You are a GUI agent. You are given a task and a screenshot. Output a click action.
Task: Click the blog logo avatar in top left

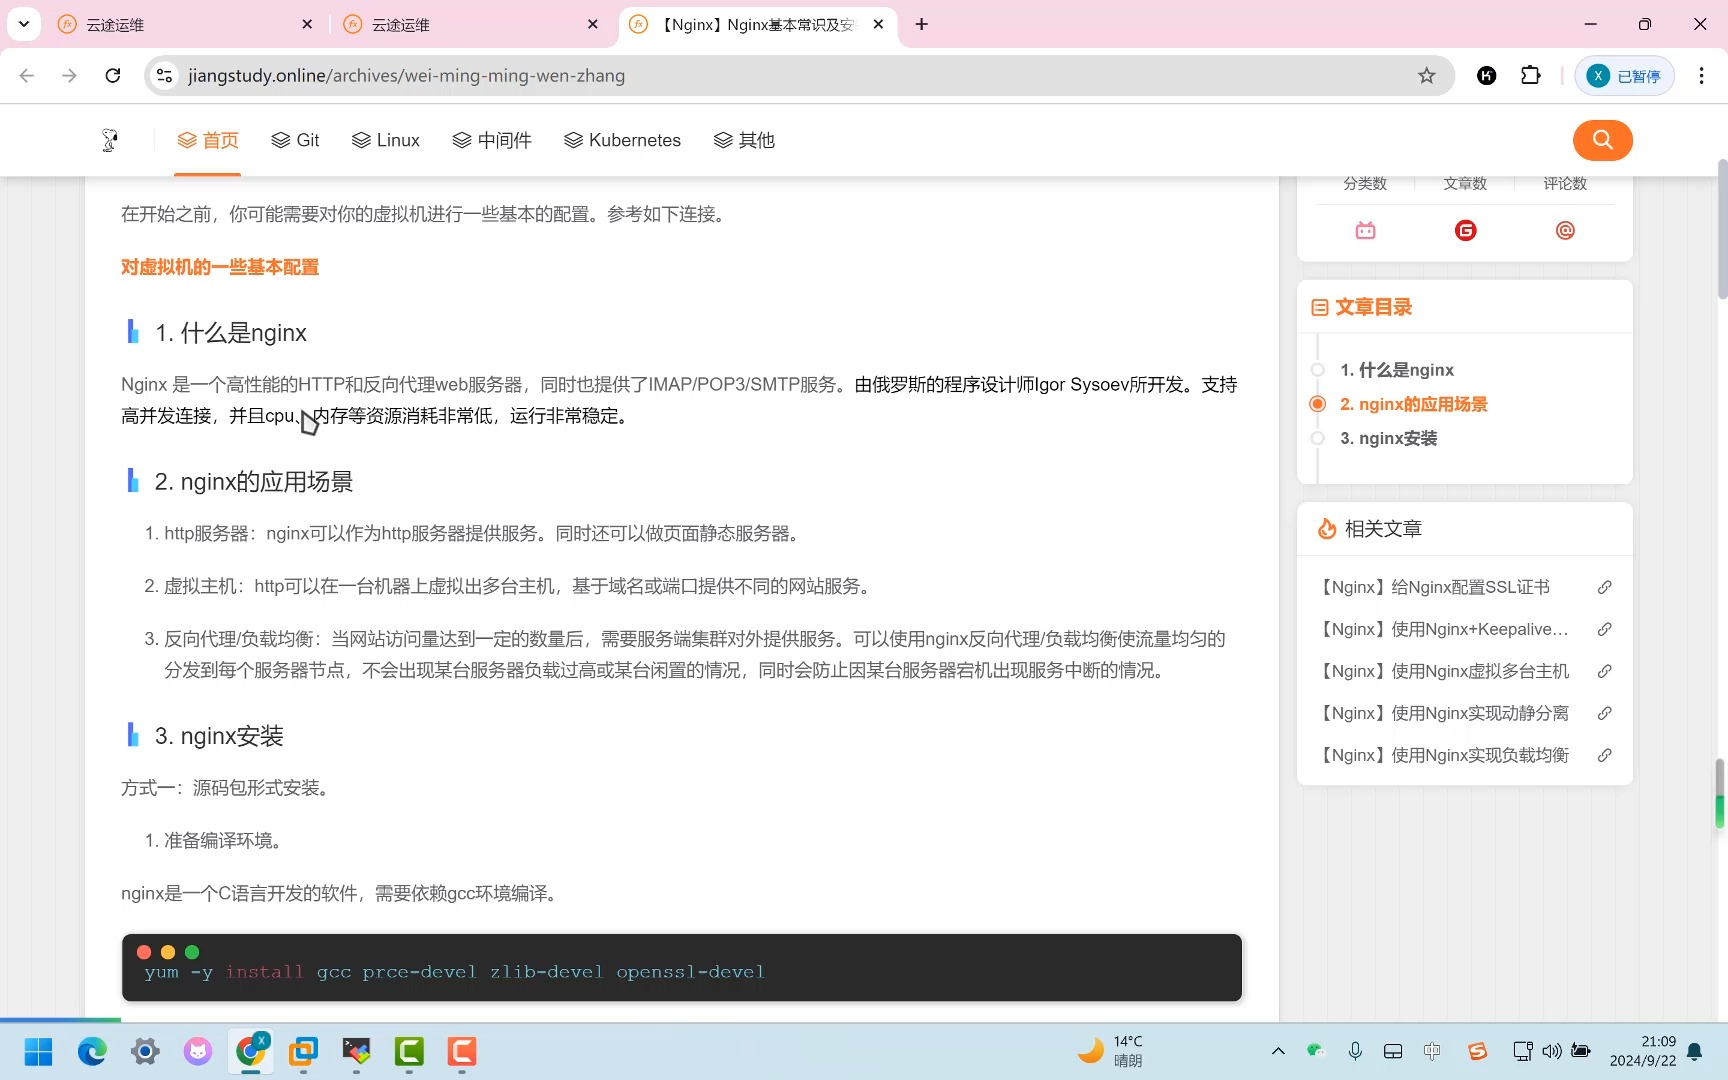tap(109, 140)
